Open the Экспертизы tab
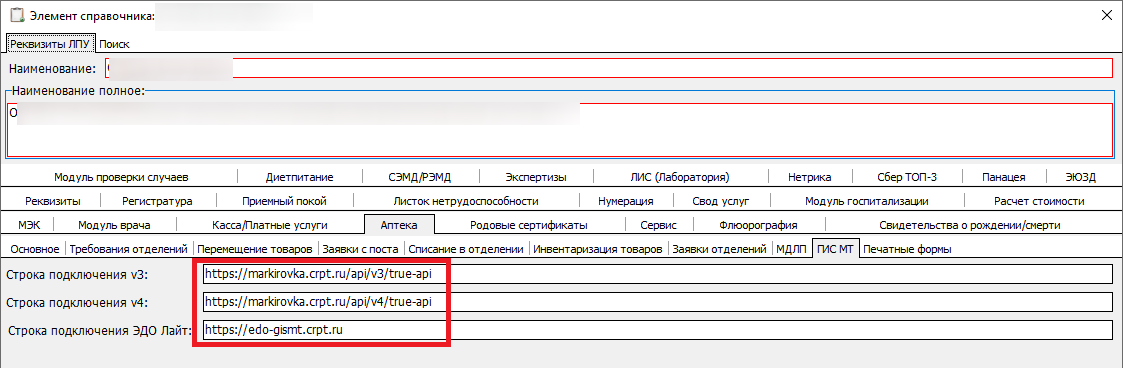1123x368 pixels. tap(536, 177)
